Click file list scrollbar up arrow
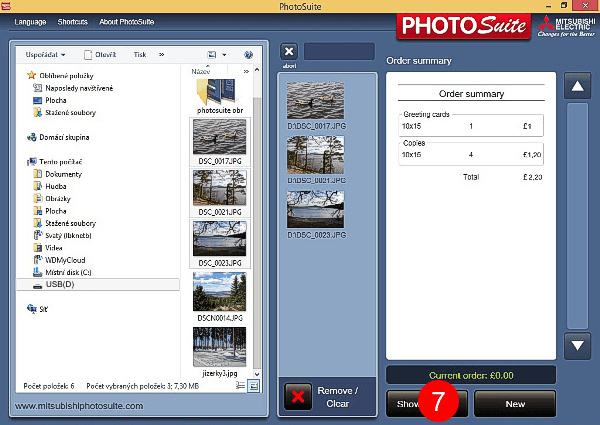Image resolution: width=600 pixels, height=425 pixels. [257, 70]
